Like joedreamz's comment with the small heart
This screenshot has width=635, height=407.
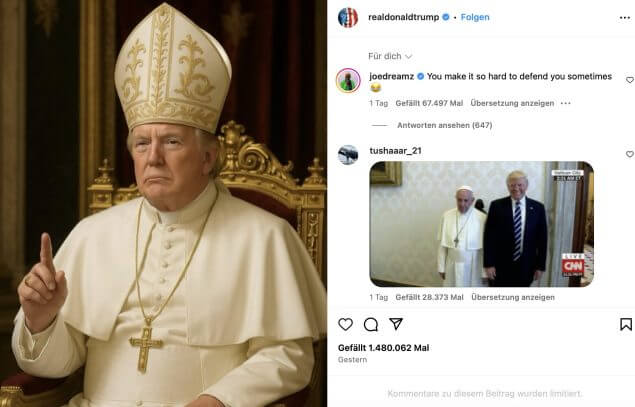[629, 80]
